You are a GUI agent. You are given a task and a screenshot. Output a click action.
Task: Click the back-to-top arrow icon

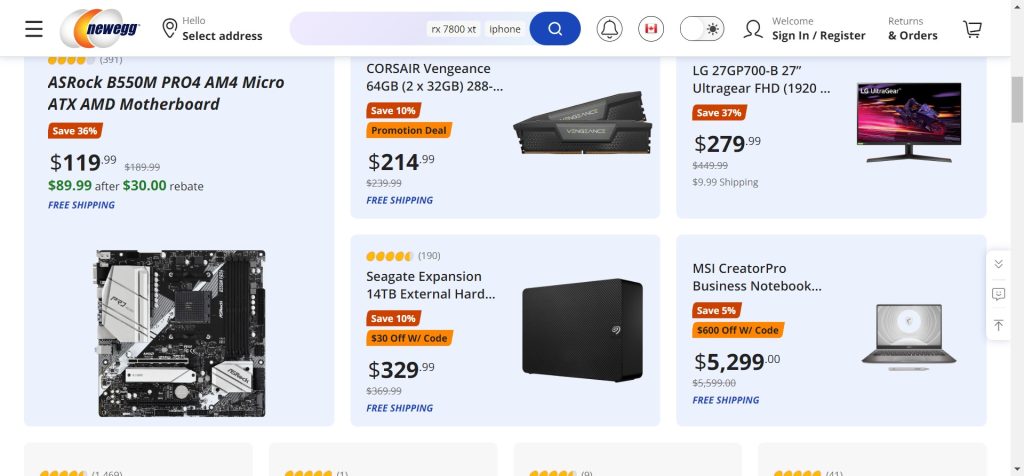tap(998, 325)
